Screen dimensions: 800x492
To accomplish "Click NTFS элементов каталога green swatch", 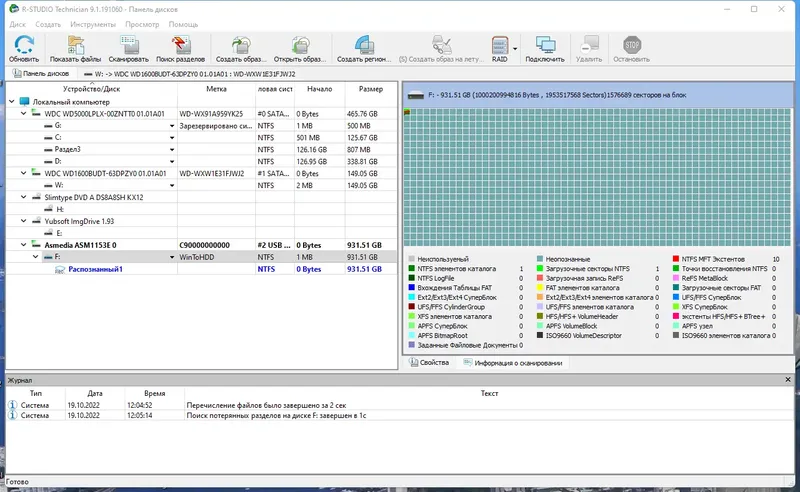I will (411, 268).
